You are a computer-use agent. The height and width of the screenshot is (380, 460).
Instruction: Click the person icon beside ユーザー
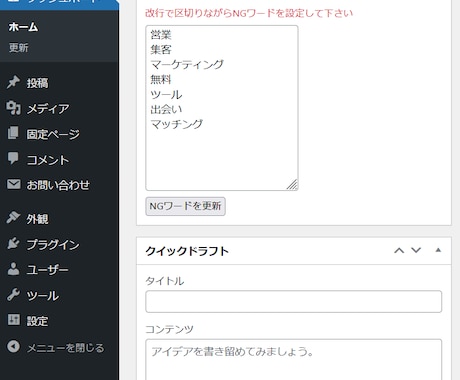(13, 269)
